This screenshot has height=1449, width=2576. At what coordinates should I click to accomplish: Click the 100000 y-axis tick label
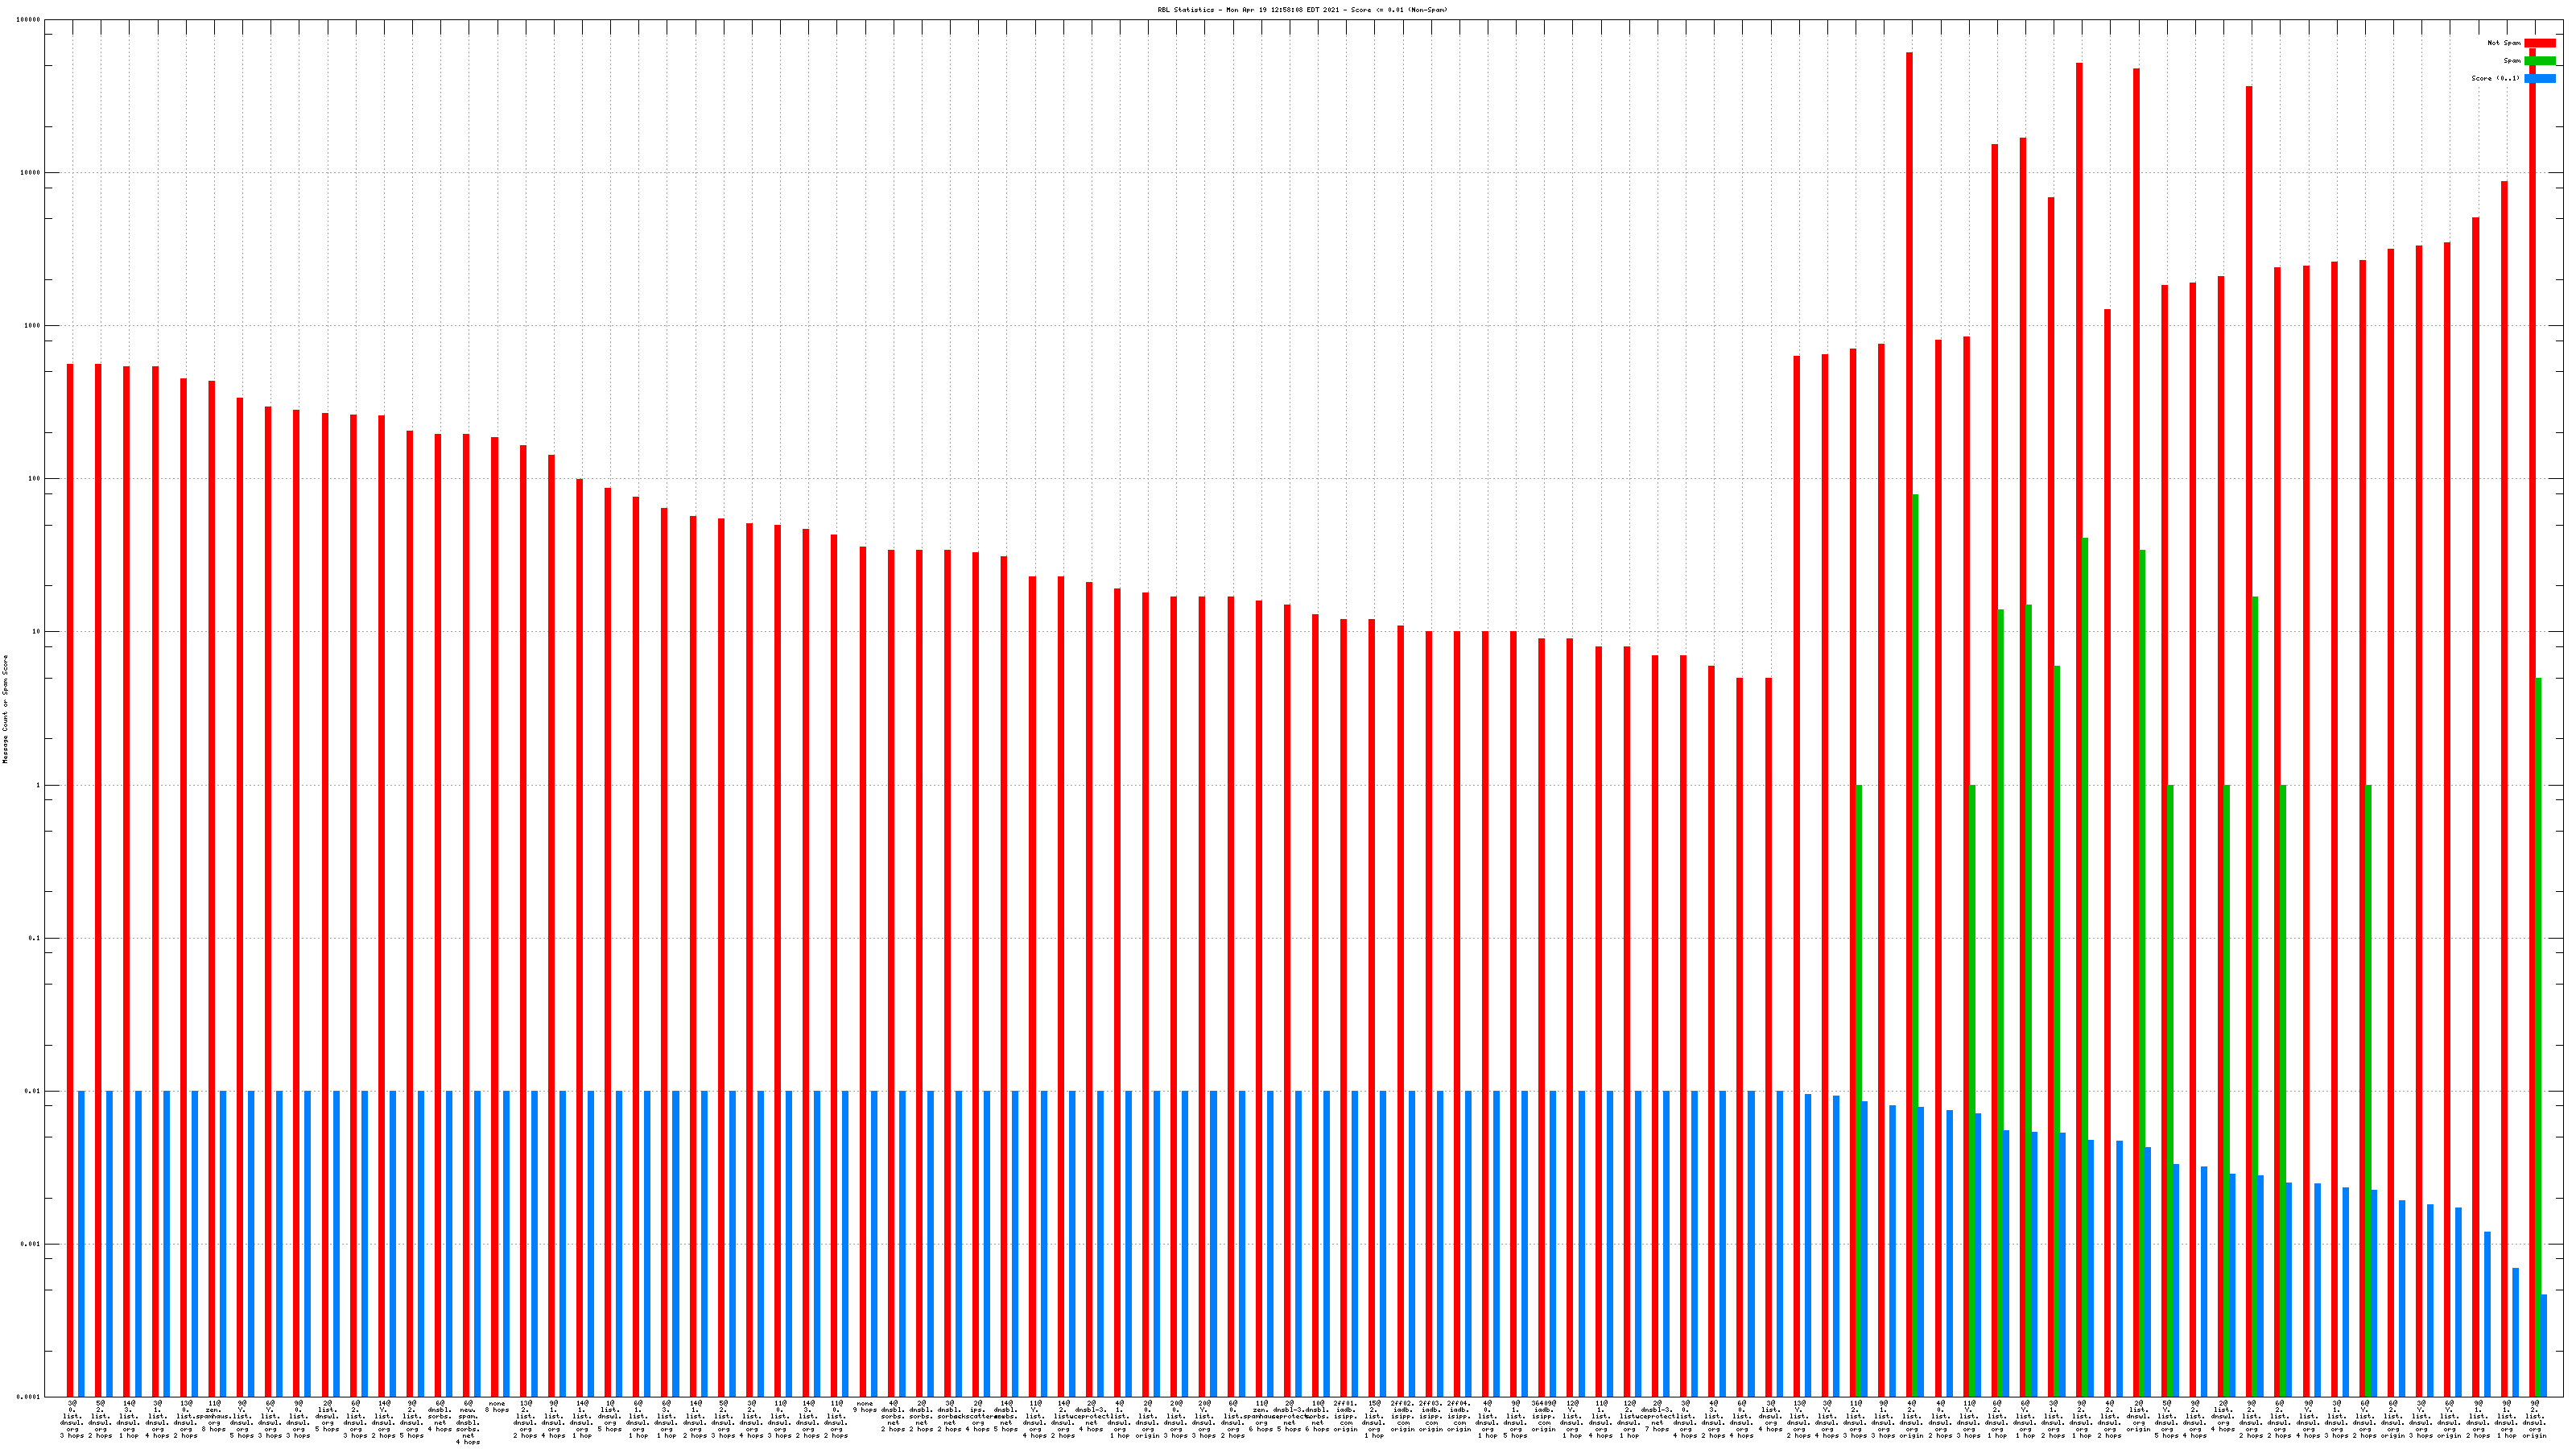30,20
